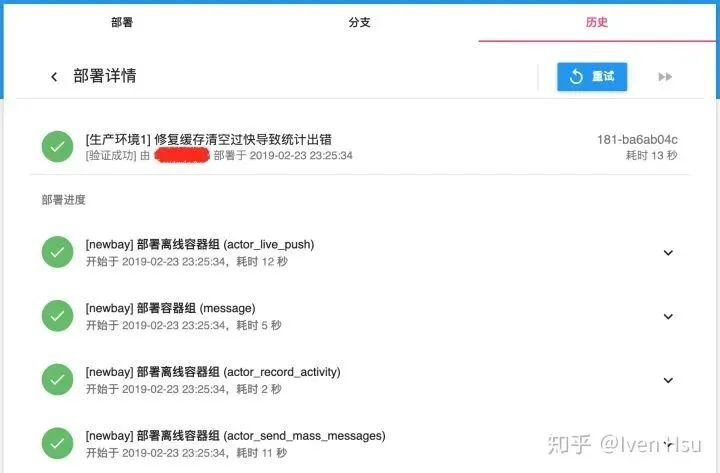Click the deployment title 修复缓存清空过快导致统计出错
720x473 pixels.
pos(243,139)
